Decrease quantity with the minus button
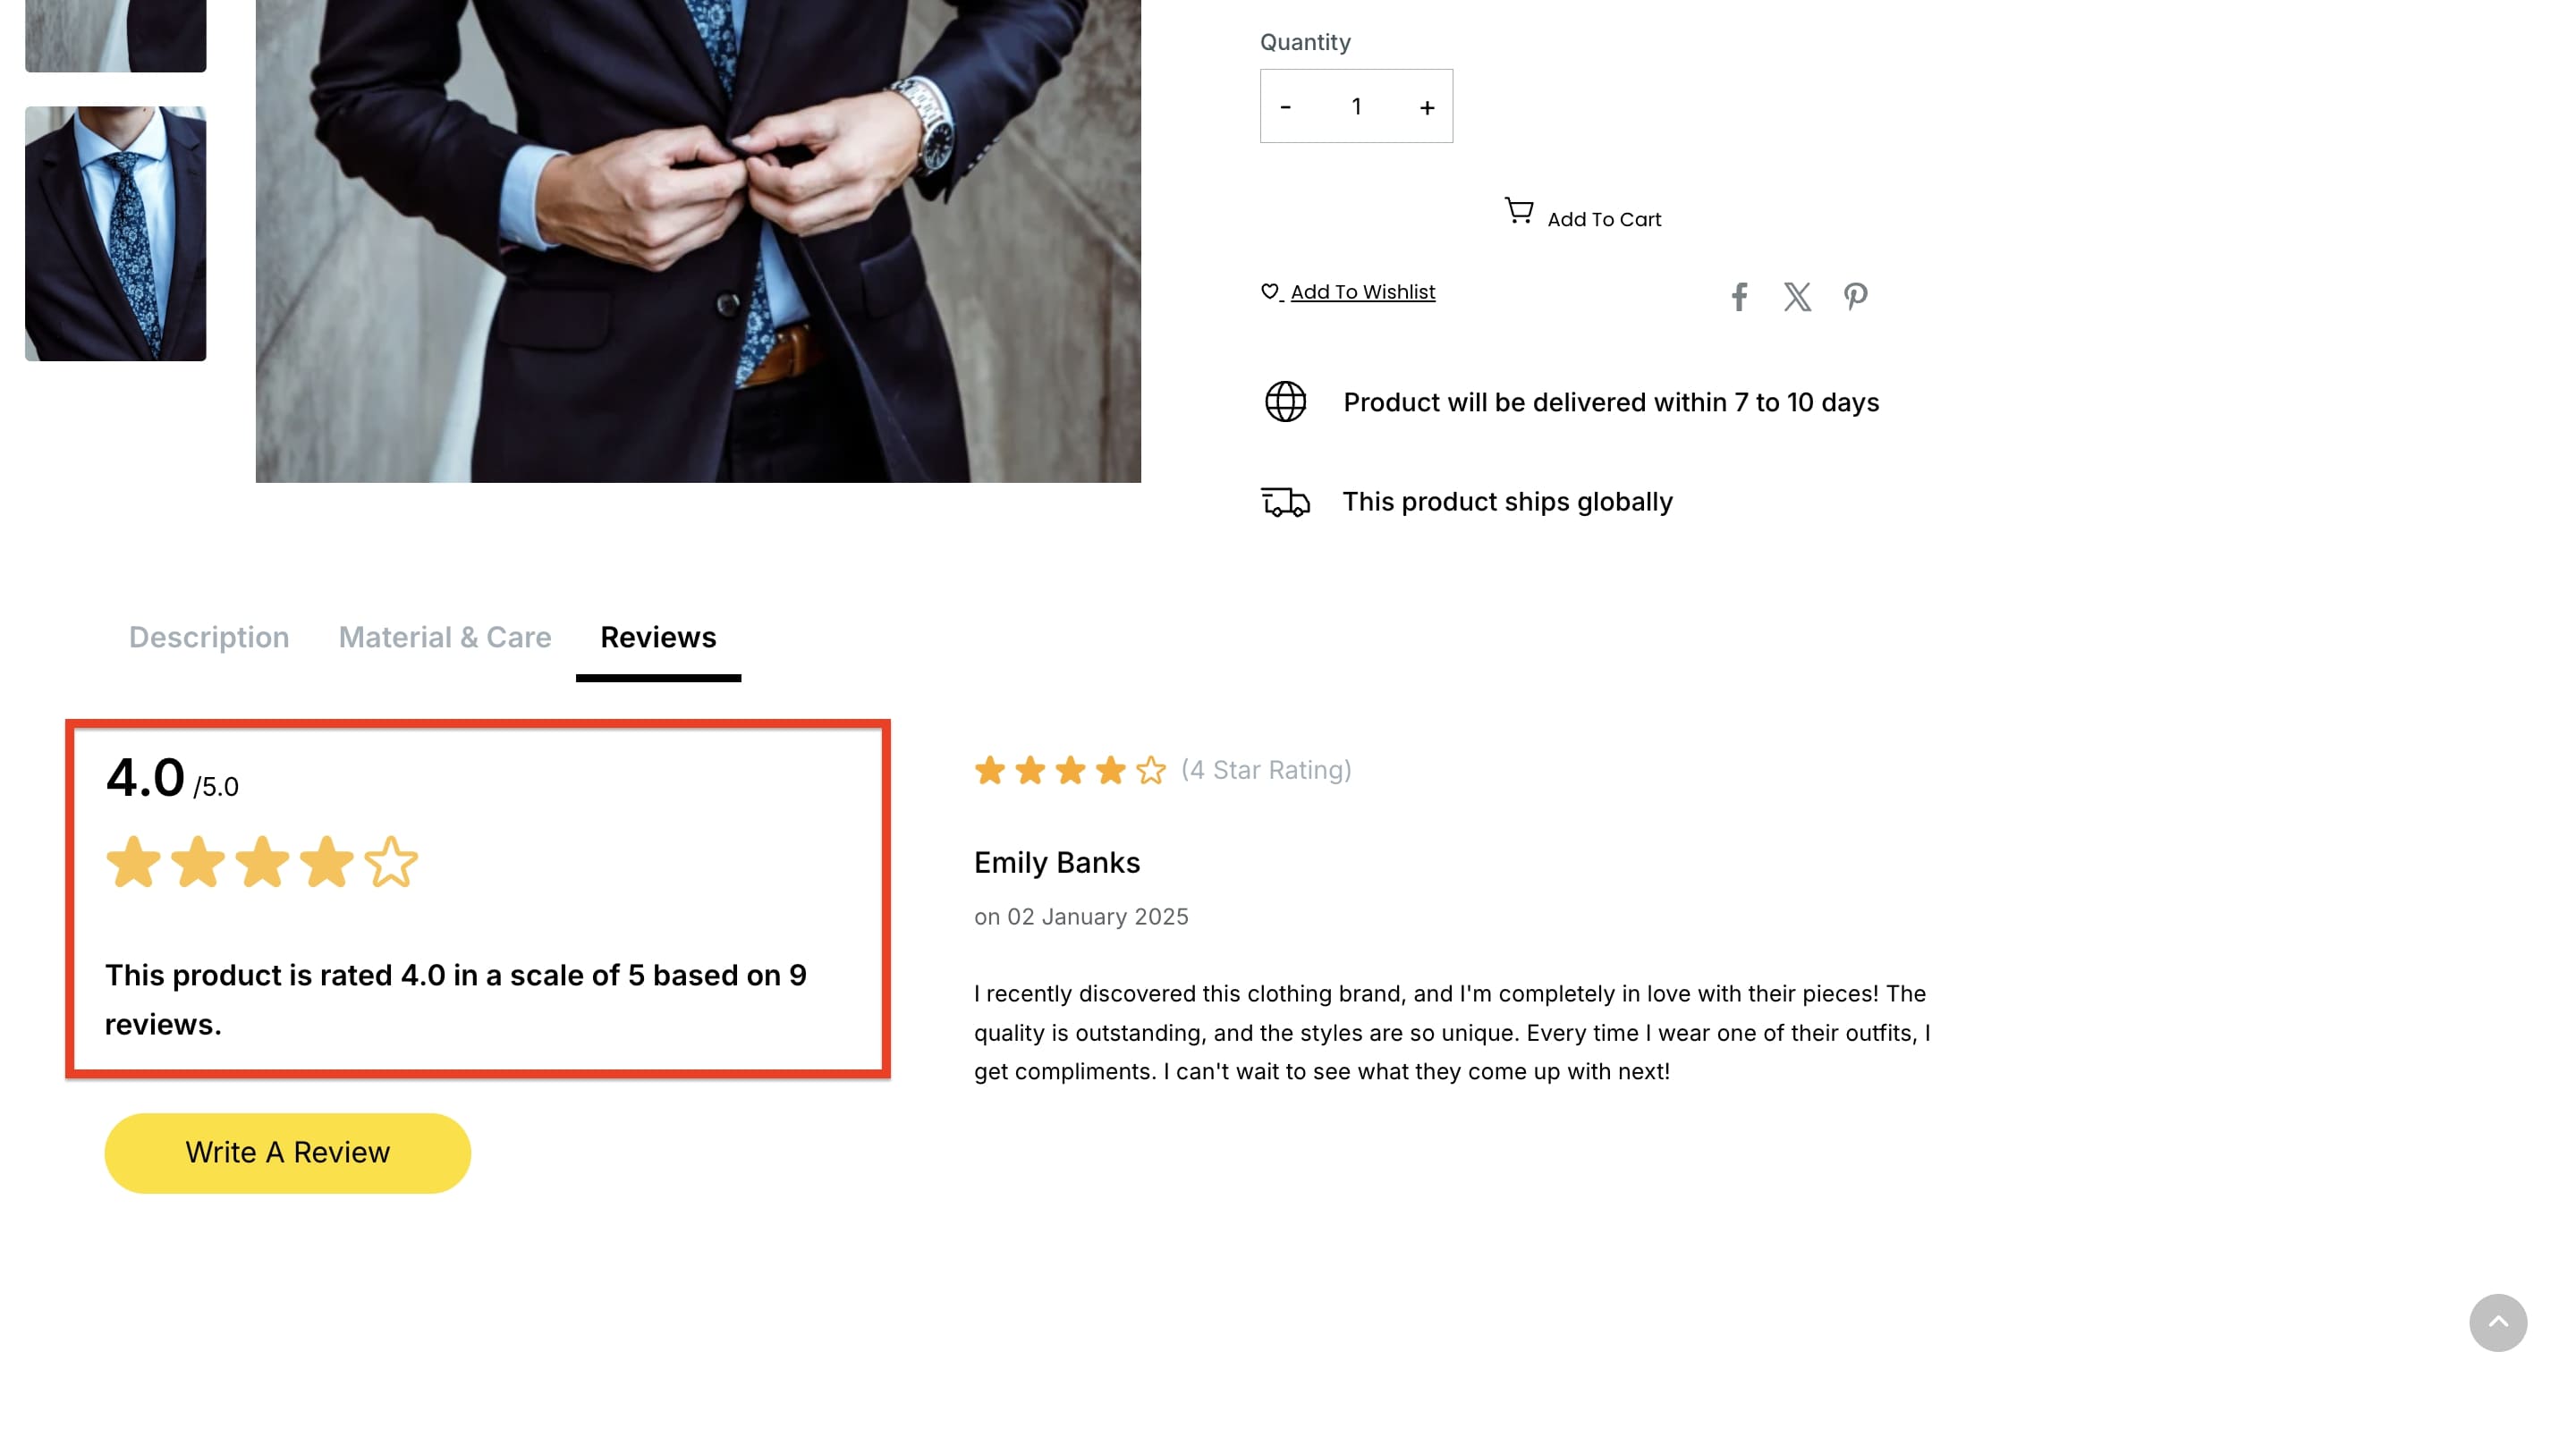Image resolution: width=2576 pixels, height=1445 pixels. click(1286, 106)
